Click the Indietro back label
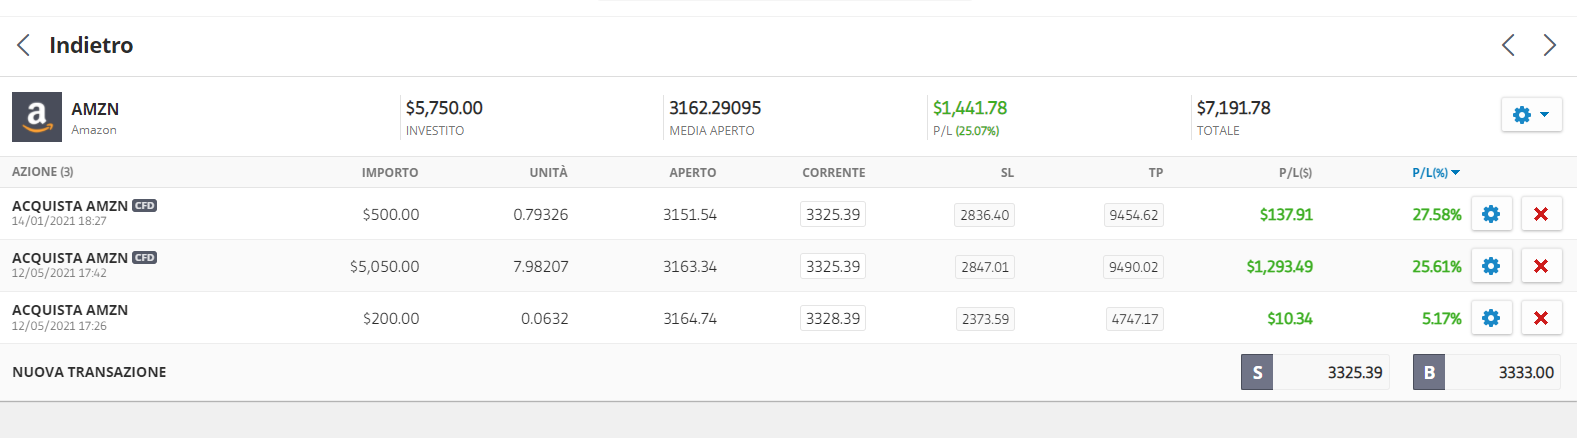 click(x=91, y=45)
